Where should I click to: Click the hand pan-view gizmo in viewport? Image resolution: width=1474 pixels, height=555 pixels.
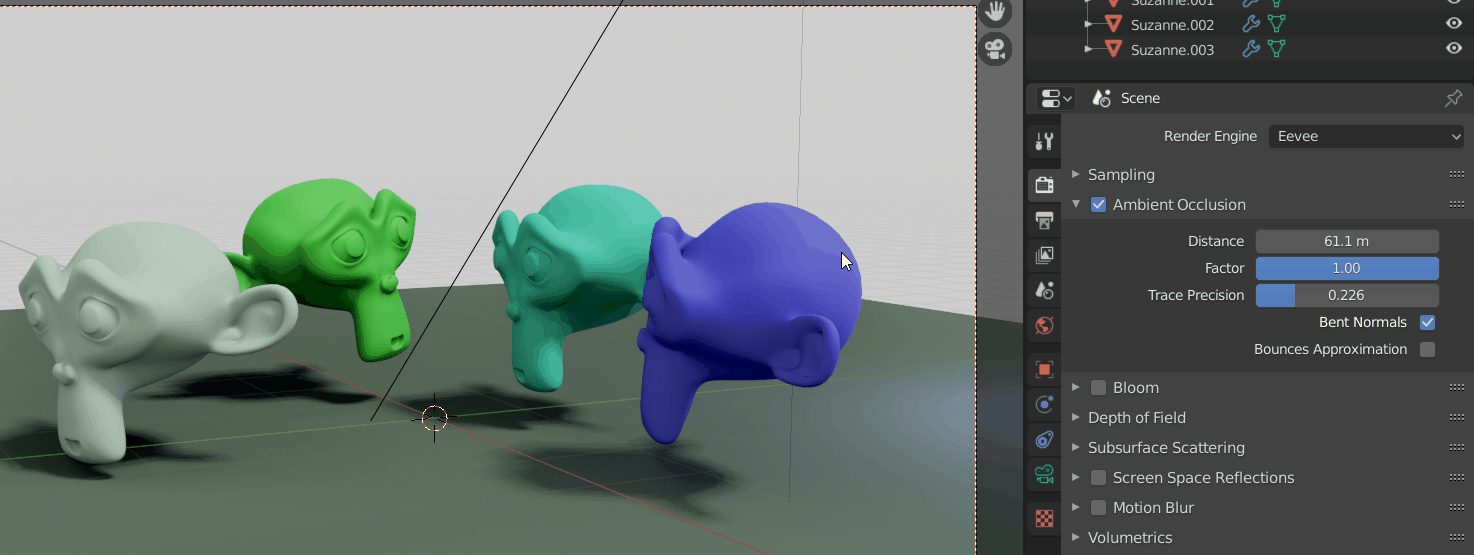coord(995,12)
